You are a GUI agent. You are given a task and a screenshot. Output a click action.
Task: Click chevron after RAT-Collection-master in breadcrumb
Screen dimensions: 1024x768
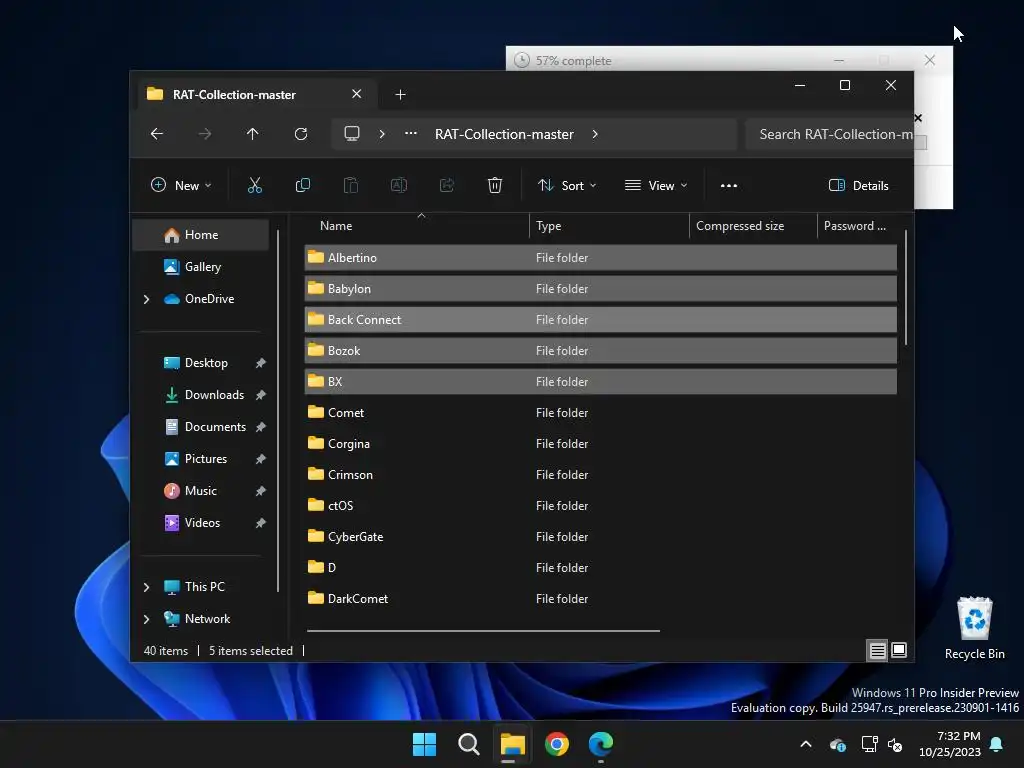[595, 134]
